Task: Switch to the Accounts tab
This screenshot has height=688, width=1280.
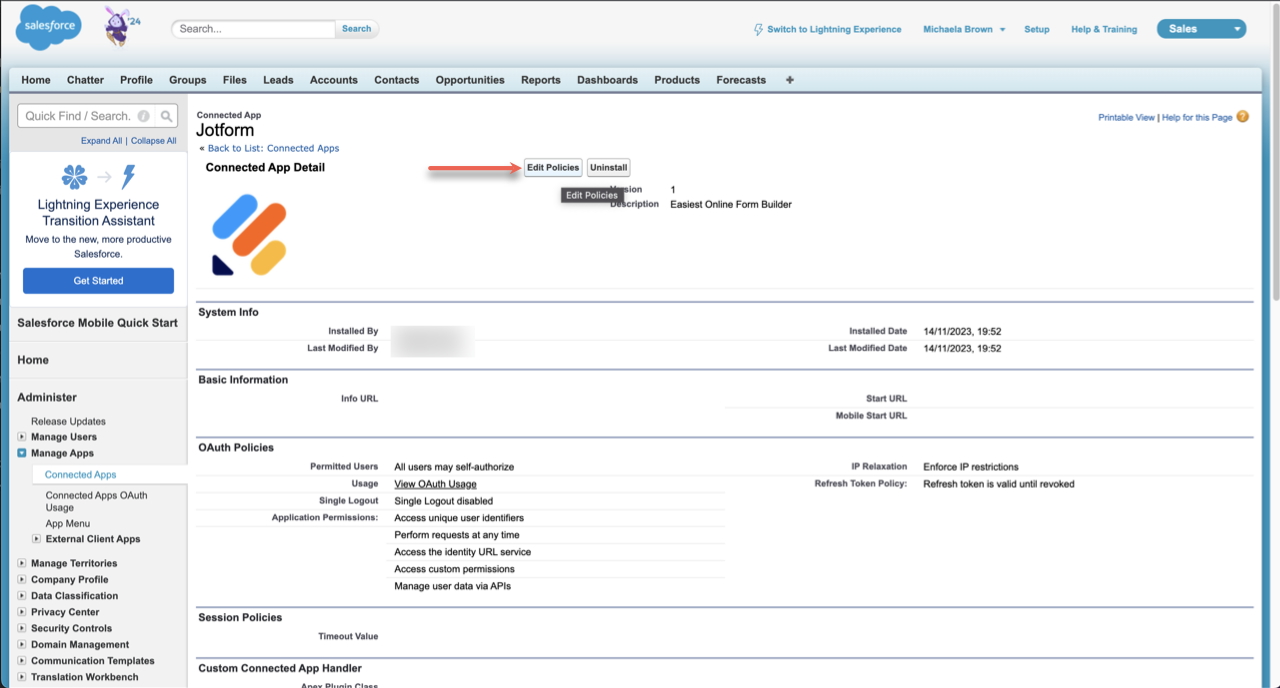Action: tap(334, 80)
